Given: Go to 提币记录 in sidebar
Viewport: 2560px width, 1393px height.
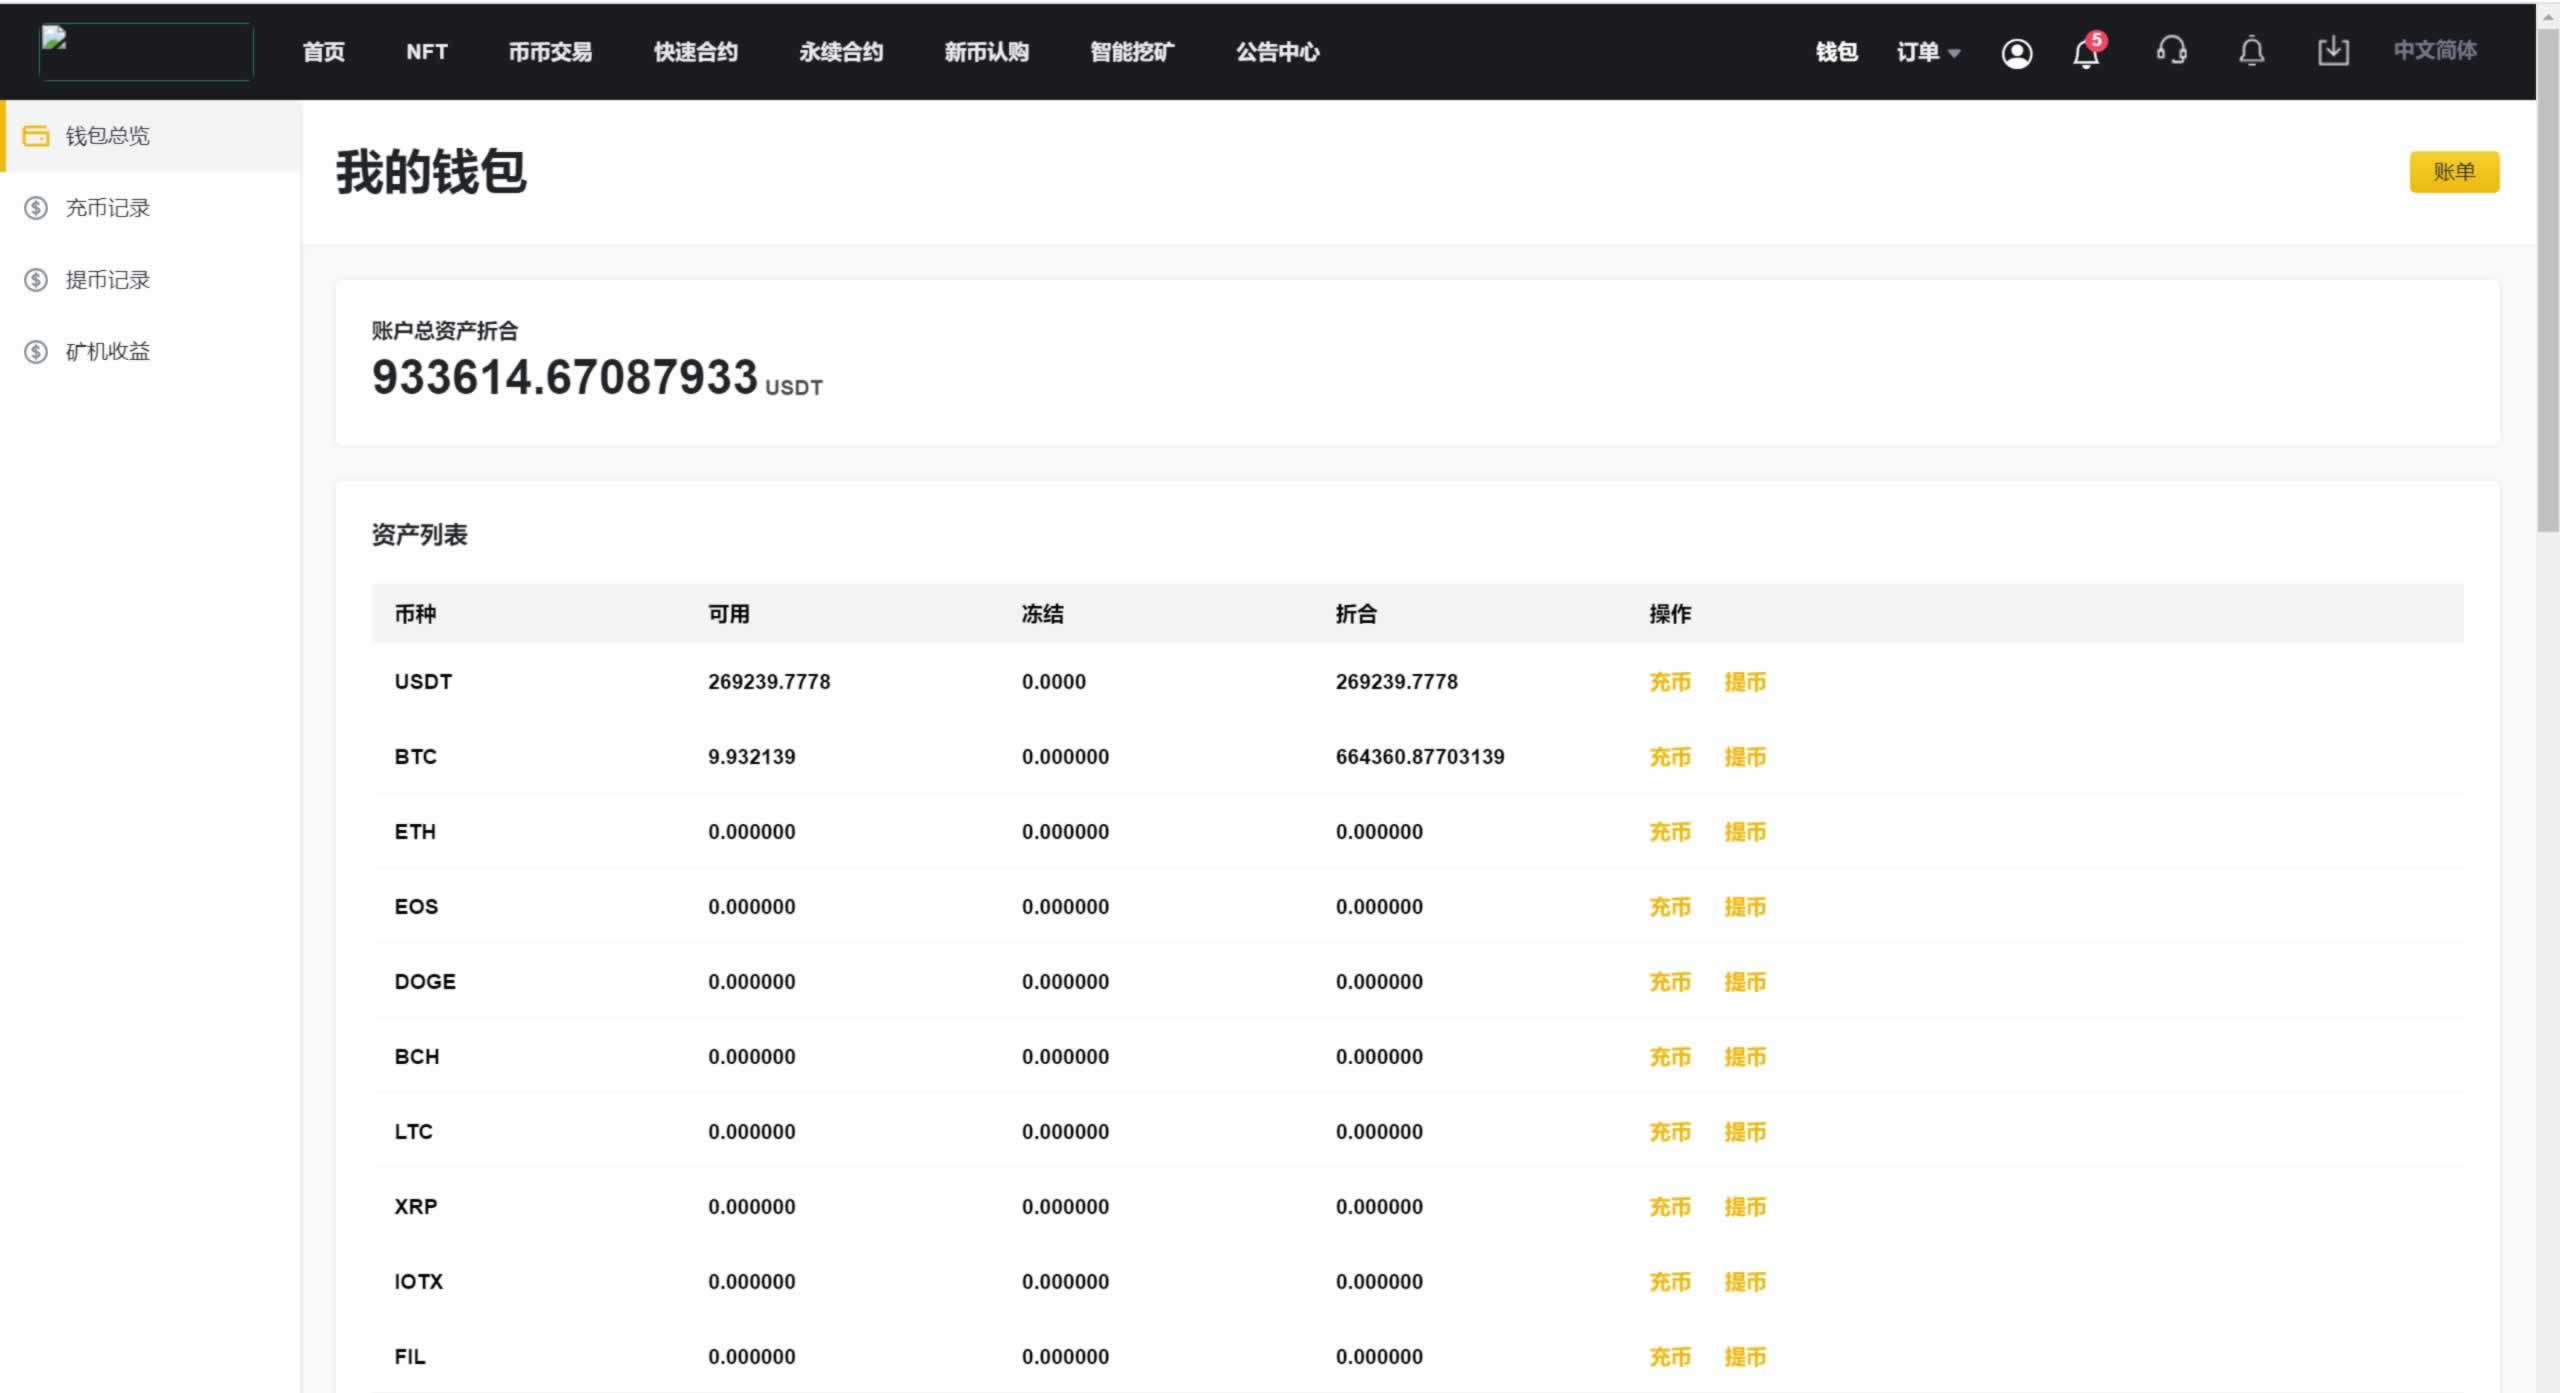Looking at the screenshot, I should pyautogui.click(x=107, y=280).
